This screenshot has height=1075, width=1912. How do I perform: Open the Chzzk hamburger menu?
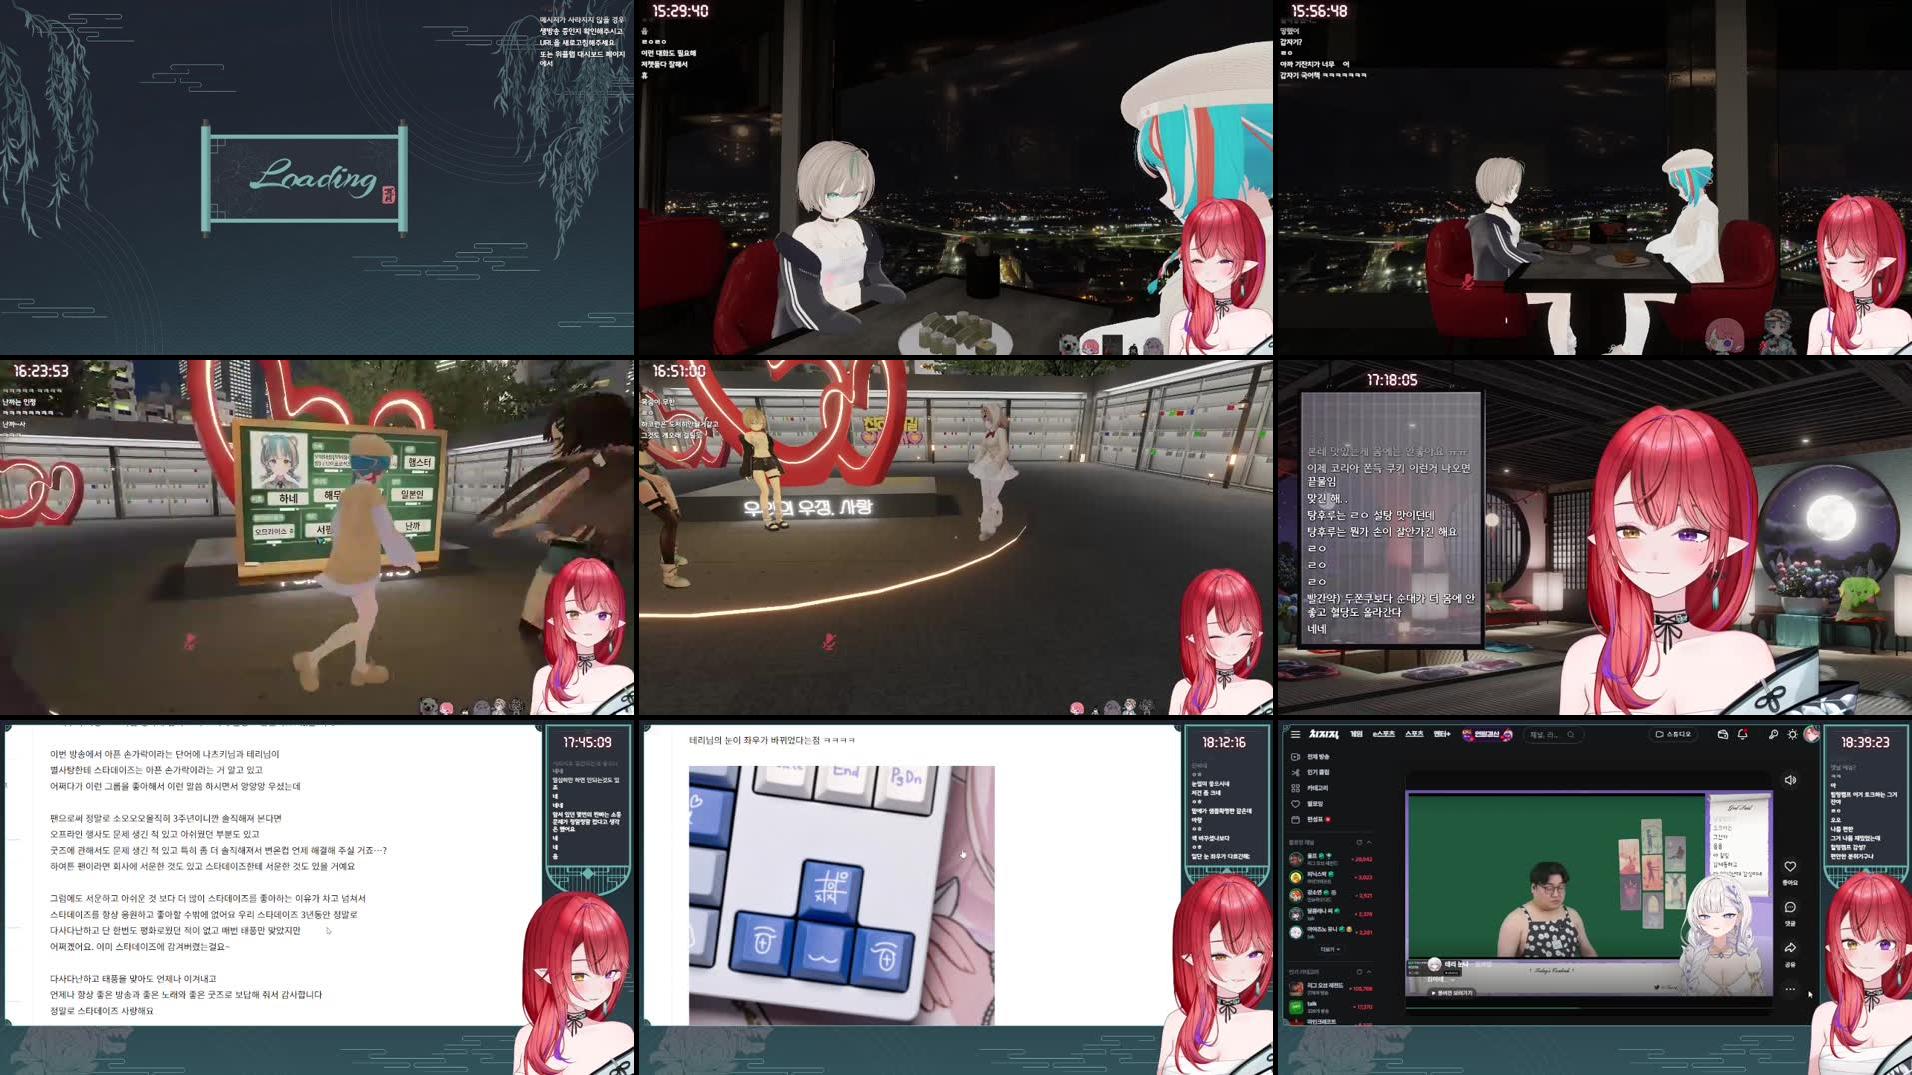(x=1295, y=735)
